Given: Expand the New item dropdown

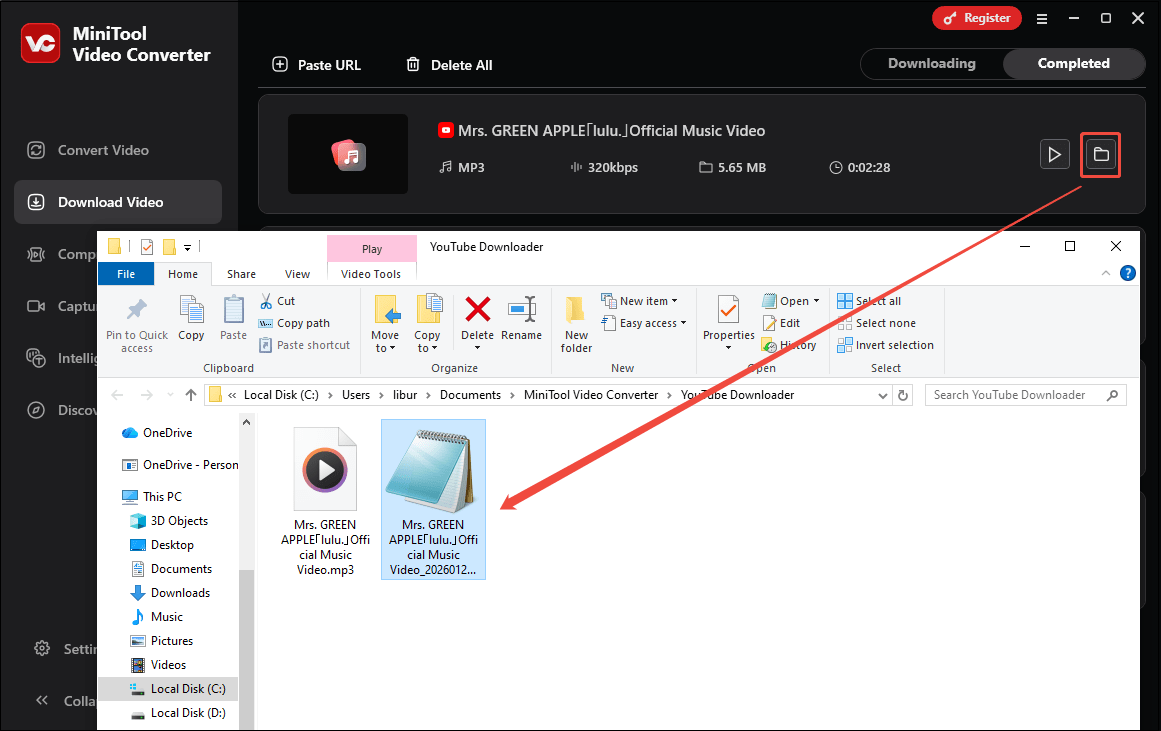Looking at the screenshot, I should click(675, 300).
